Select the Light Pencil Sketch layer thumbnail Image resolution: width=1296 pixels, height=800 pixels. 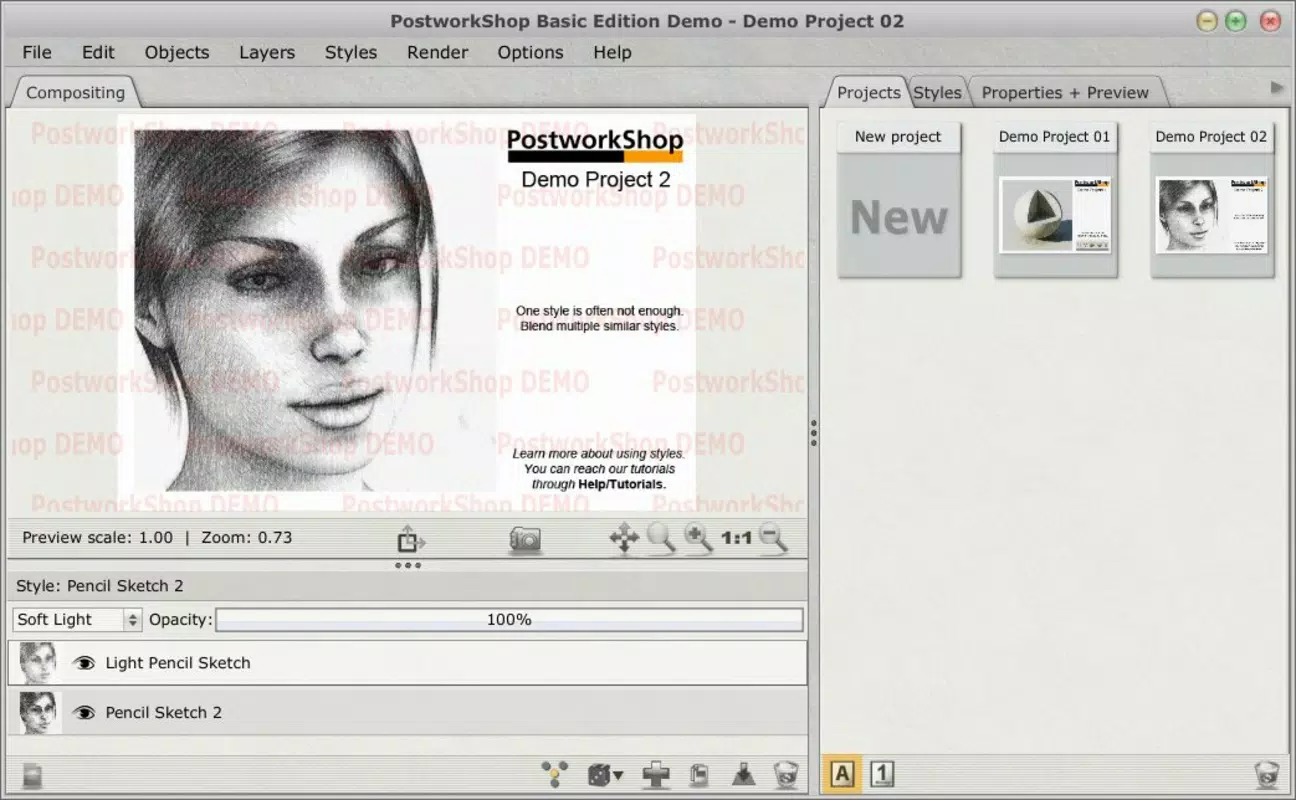[x=39, y=663]
